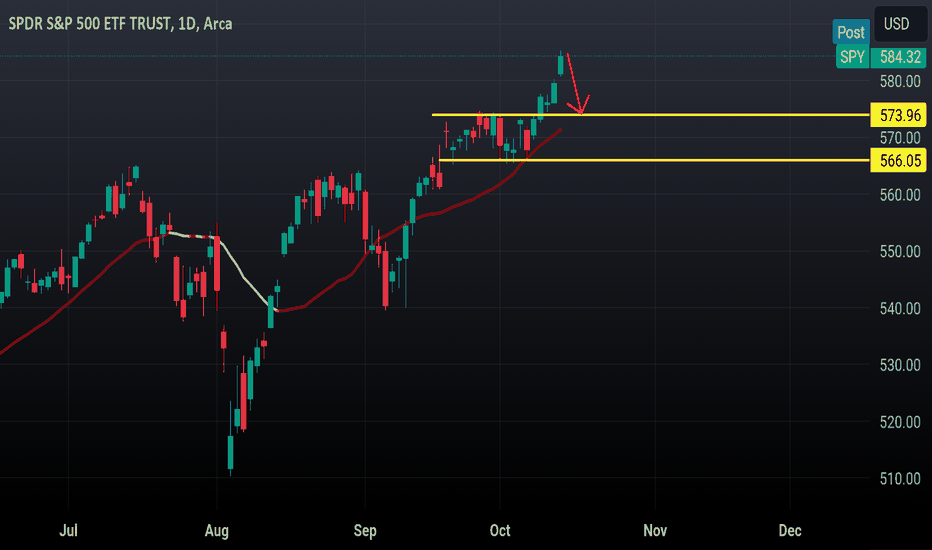The image size is (932, 550).
Task: Click the Nov time axis label
Action: (655, 530)
